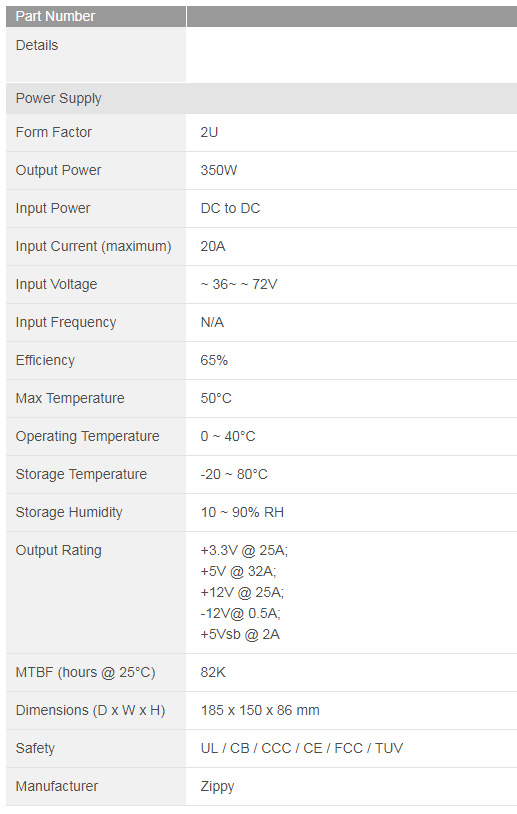Image resolution: width=517 pixels, height=814 pixels.
Task: Click the Safety certifications UL / CB / CCC value
Action: click(x=302, y=748)
